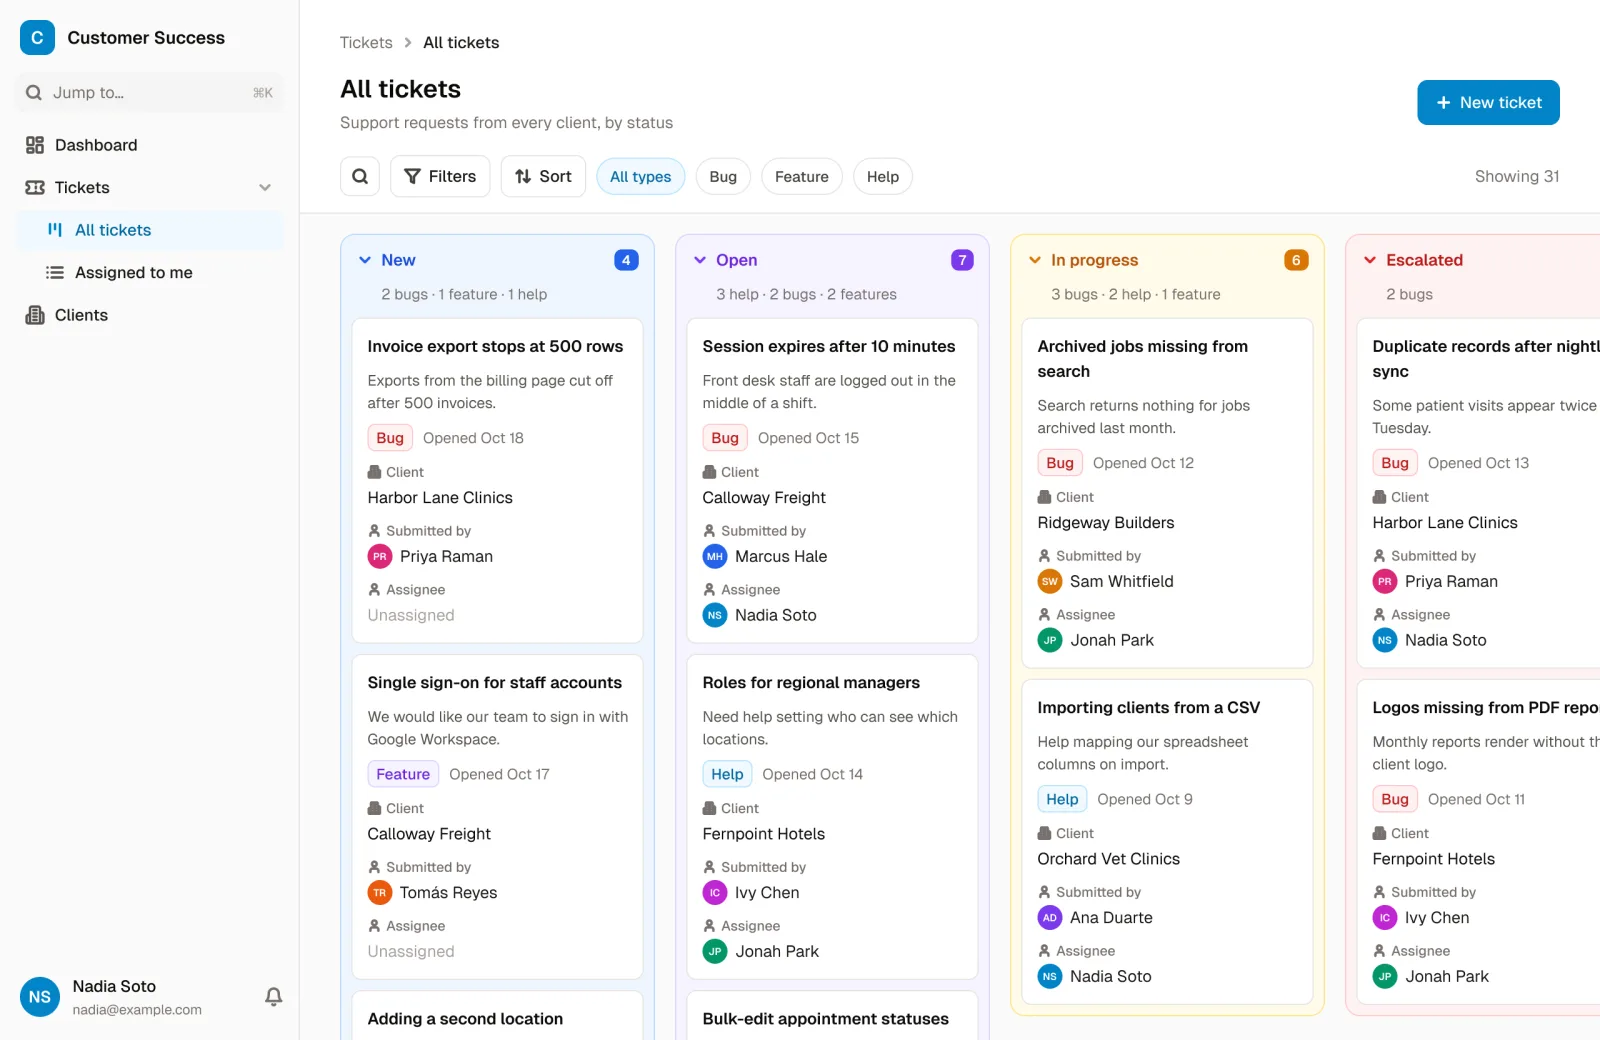Click Marcus Hale's MH avatar

click(715, 556)
